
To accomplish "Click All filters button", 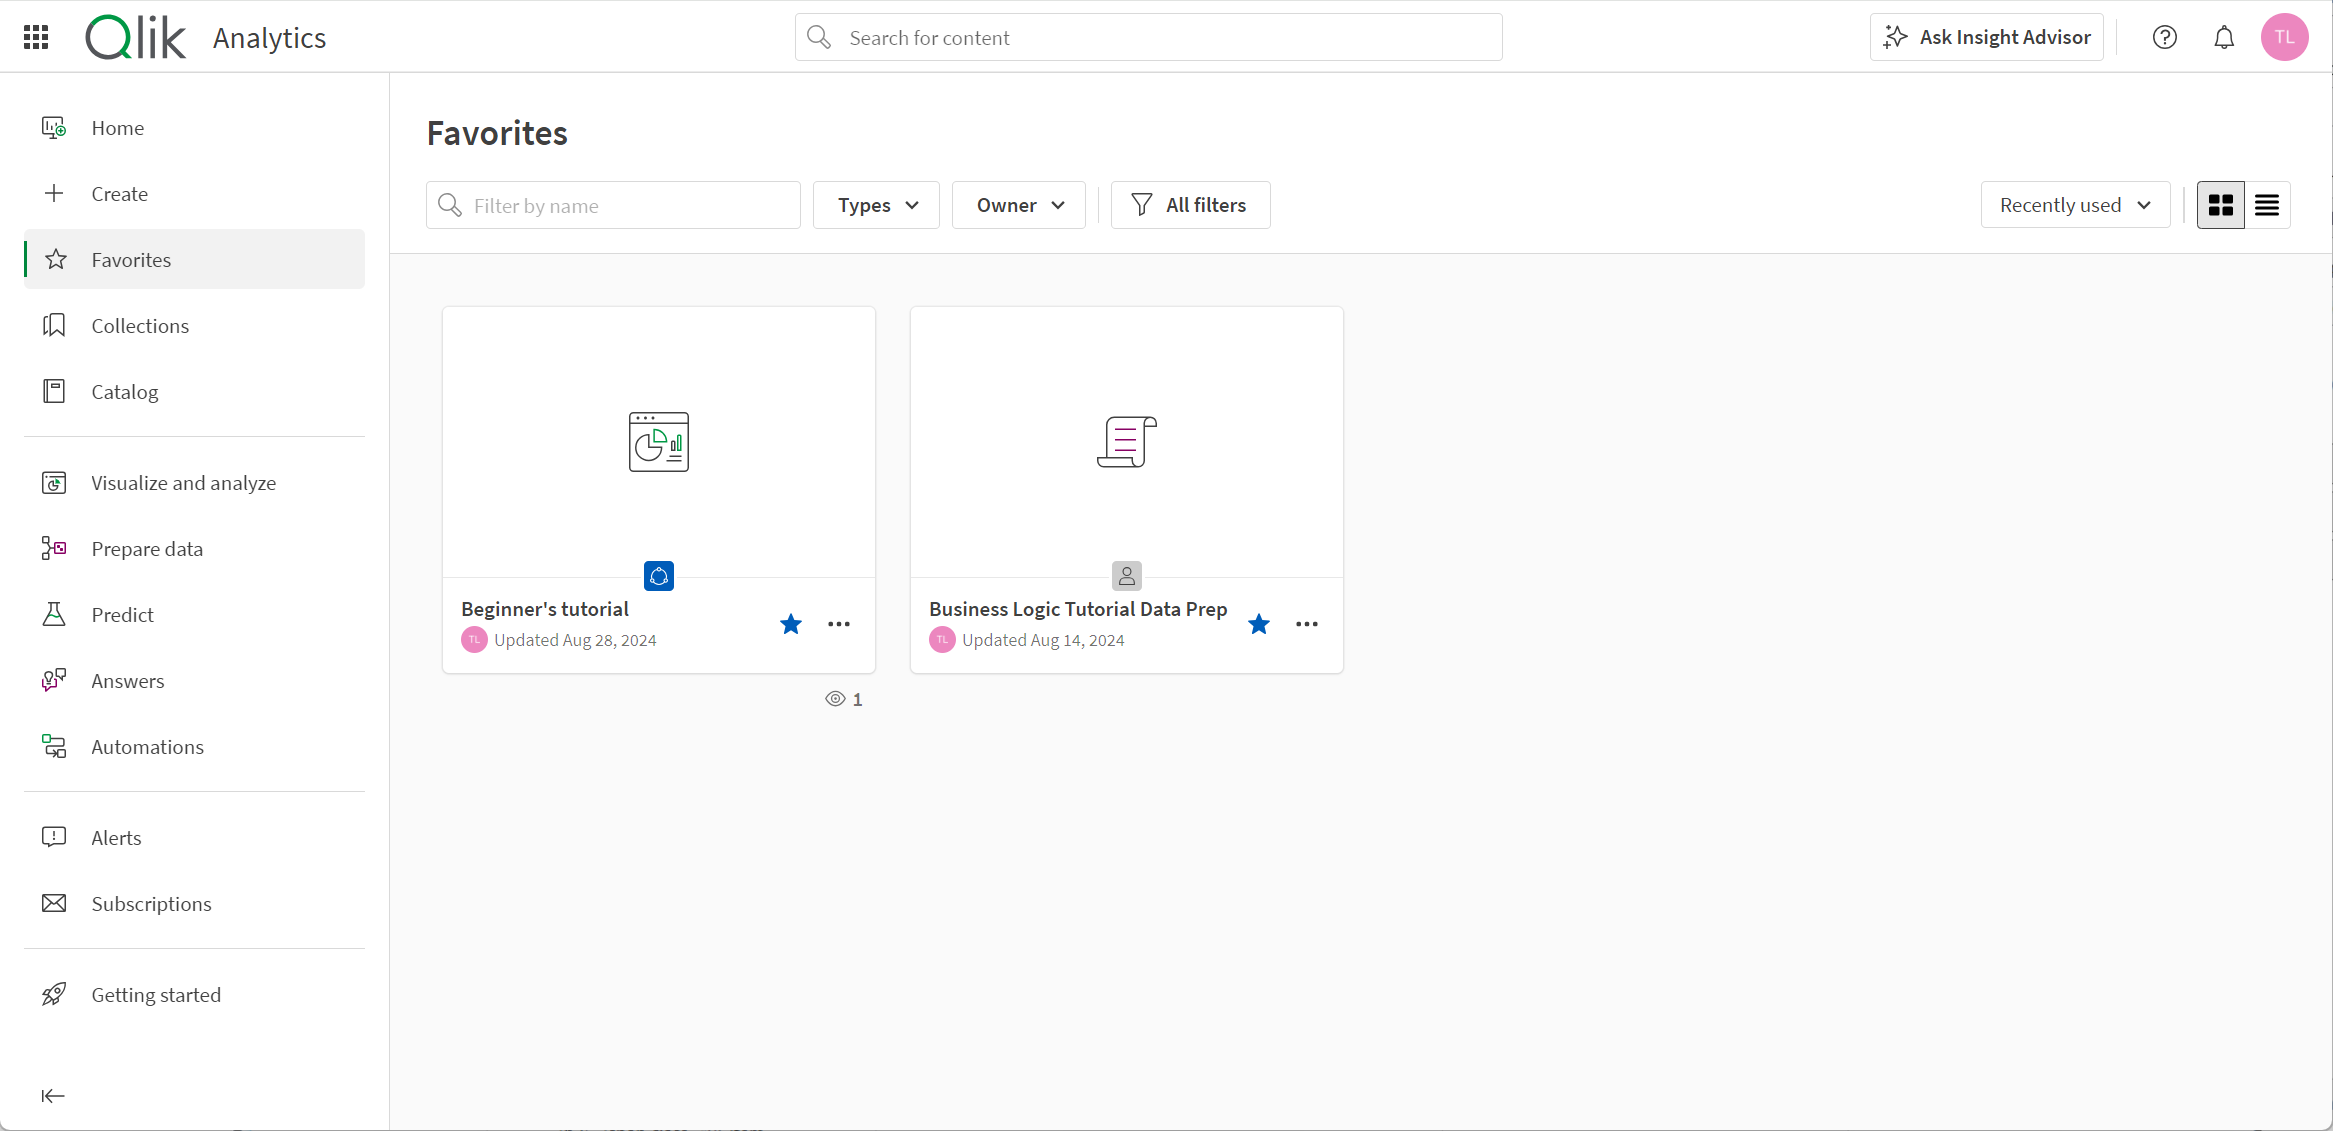I will (x=1189, y=205).
